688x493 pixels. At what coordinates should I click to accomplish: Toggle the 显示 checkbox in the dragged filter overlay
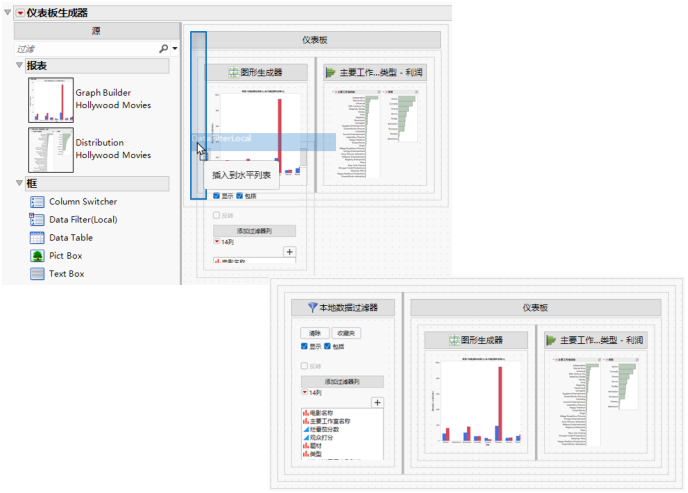point(216,196)
